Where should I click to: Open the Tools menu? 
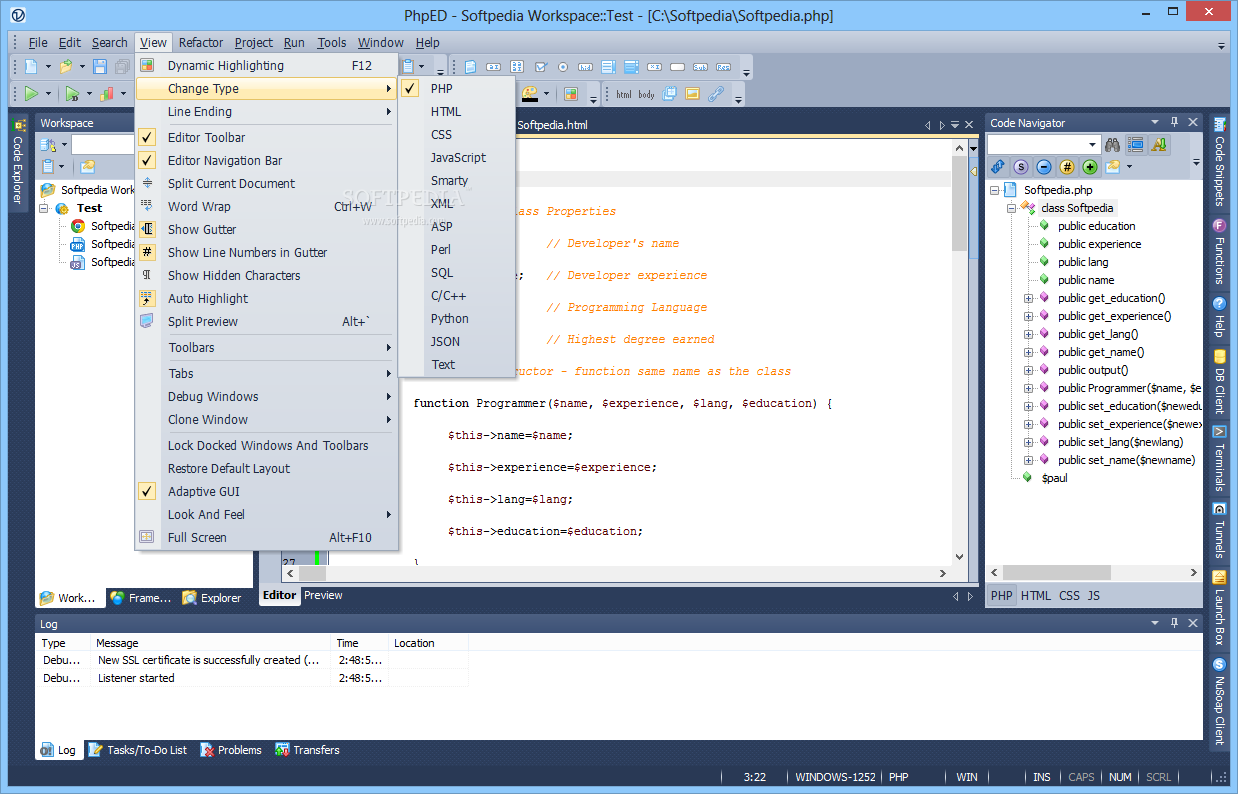tap(331, 42)
